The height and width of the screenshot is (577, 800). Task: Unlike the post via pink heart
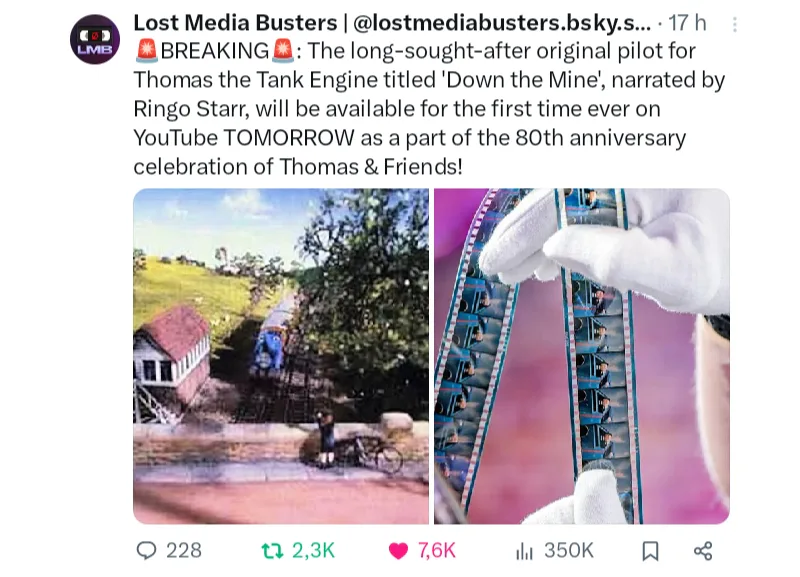[398, 551]
